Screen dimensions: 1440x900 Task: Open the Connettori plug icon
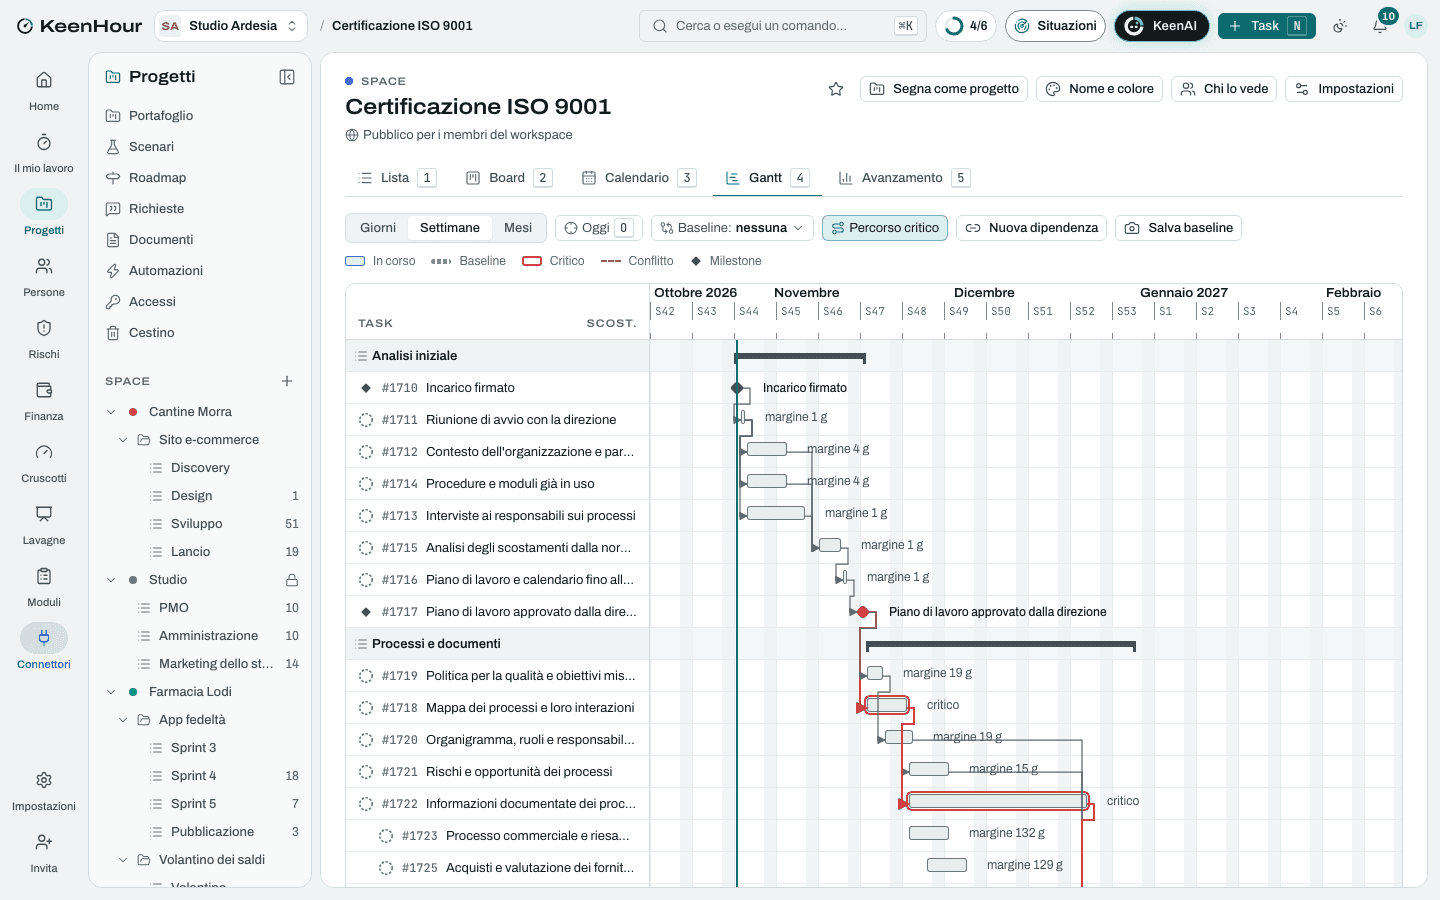coord(44,638)
